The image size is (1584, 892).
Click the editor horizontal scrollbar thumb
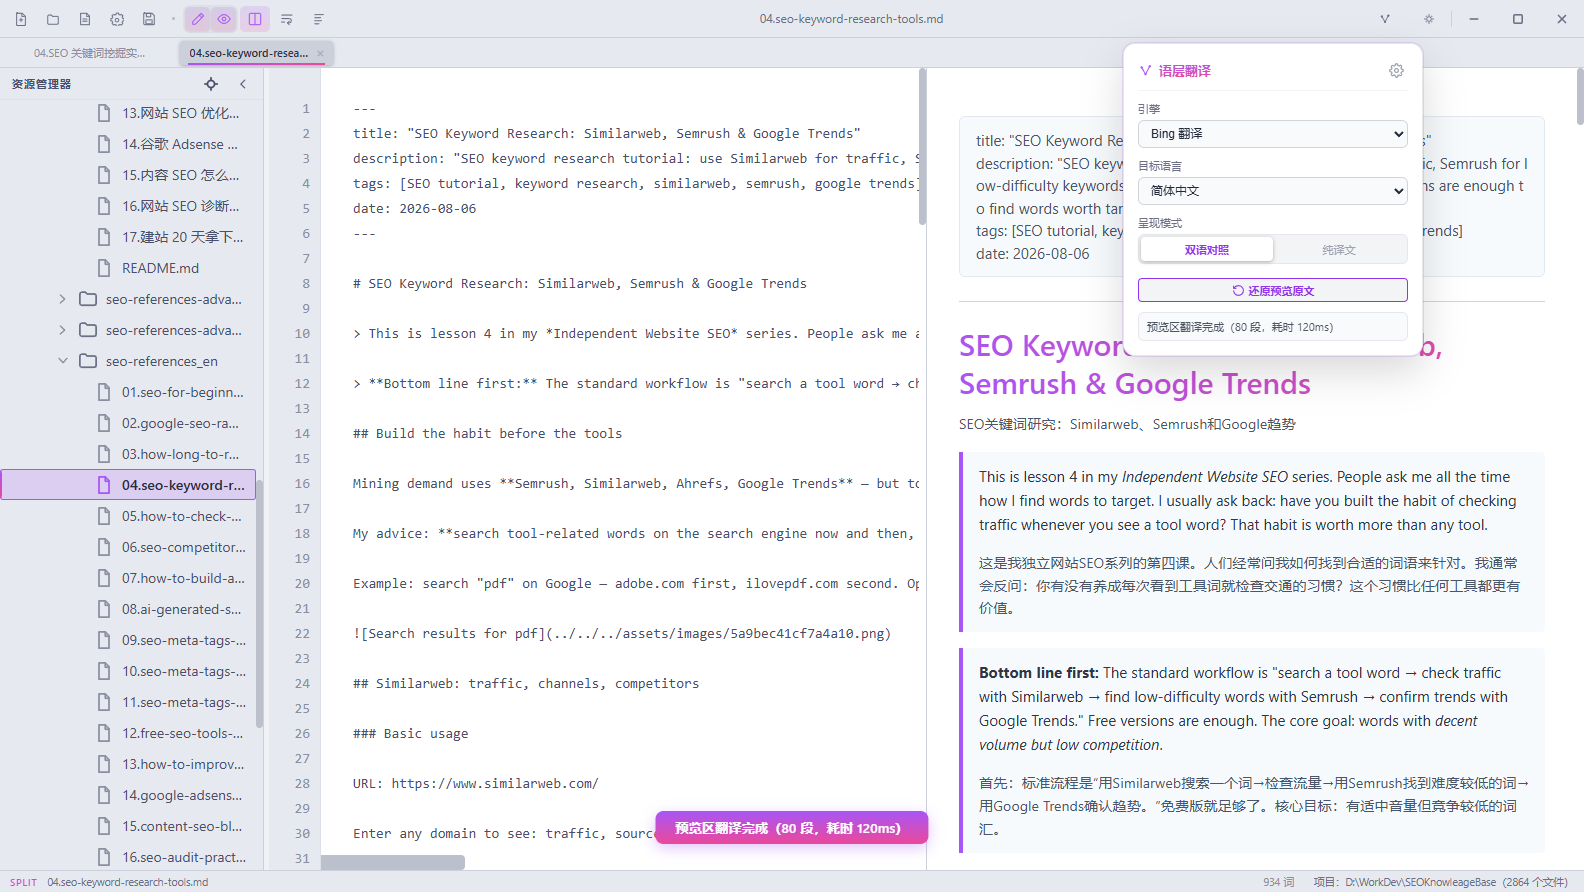pyautogui.click(x=393, y=862)
